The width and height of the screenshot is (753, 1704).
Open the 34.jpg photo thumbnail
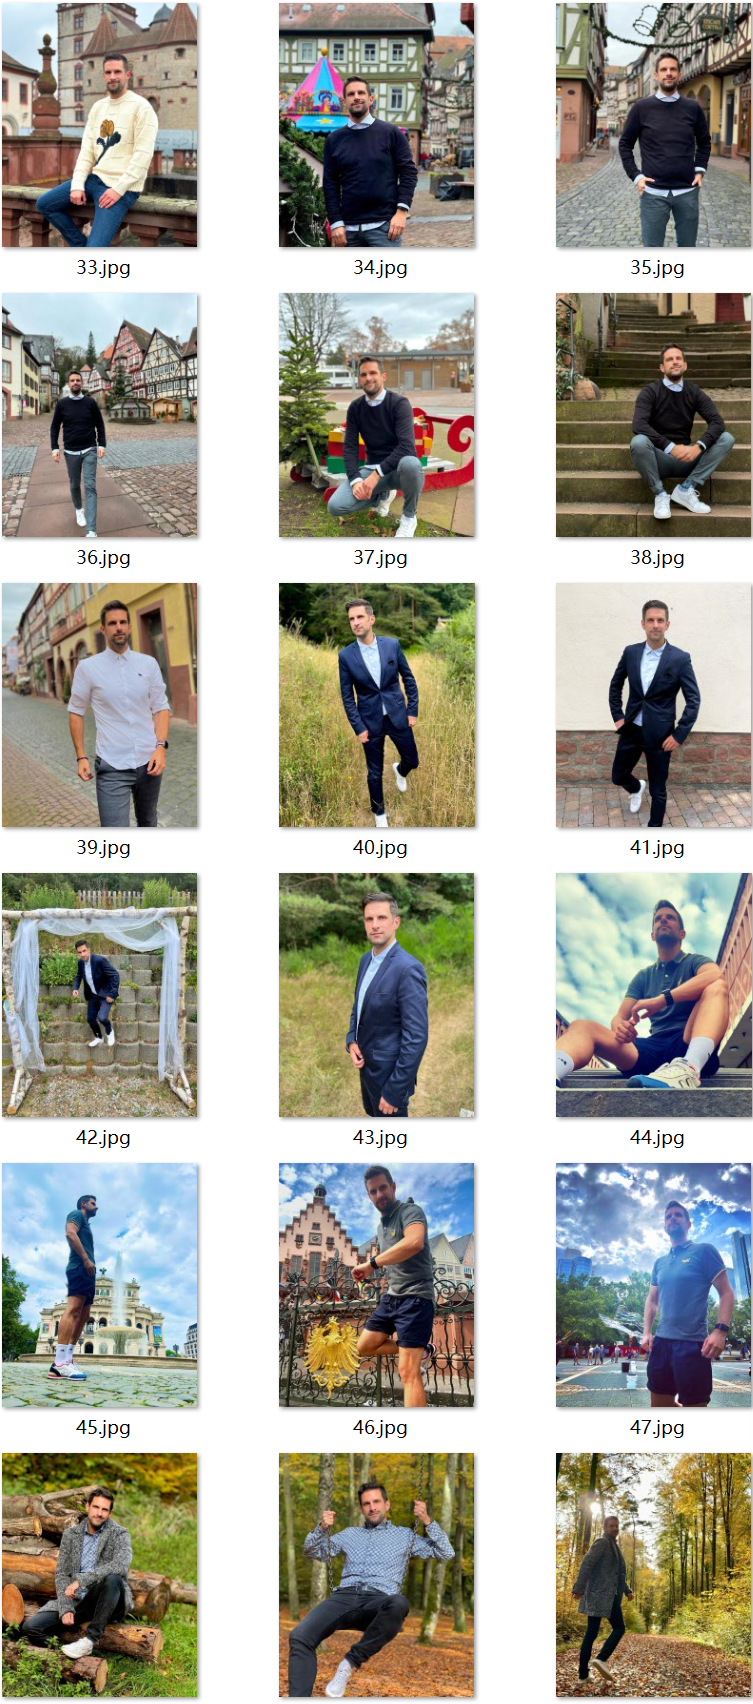coord(377,125)
